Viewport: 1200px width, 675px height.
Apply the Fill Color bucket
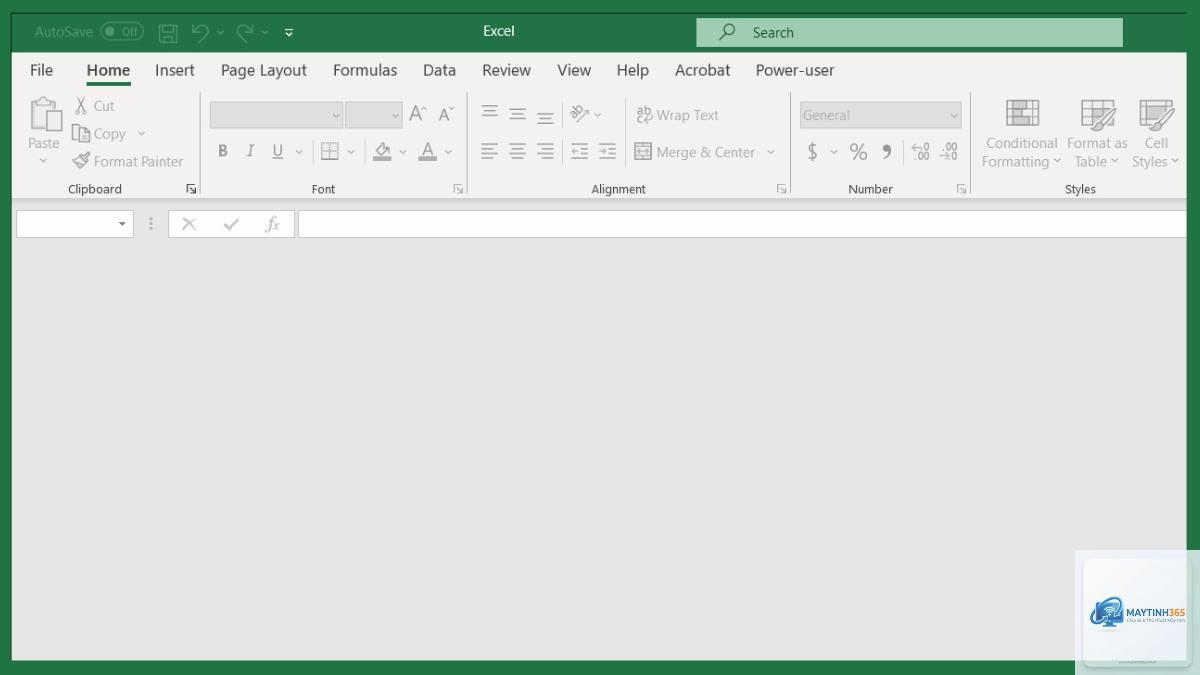pyautogui.click(x=382, y=151)
